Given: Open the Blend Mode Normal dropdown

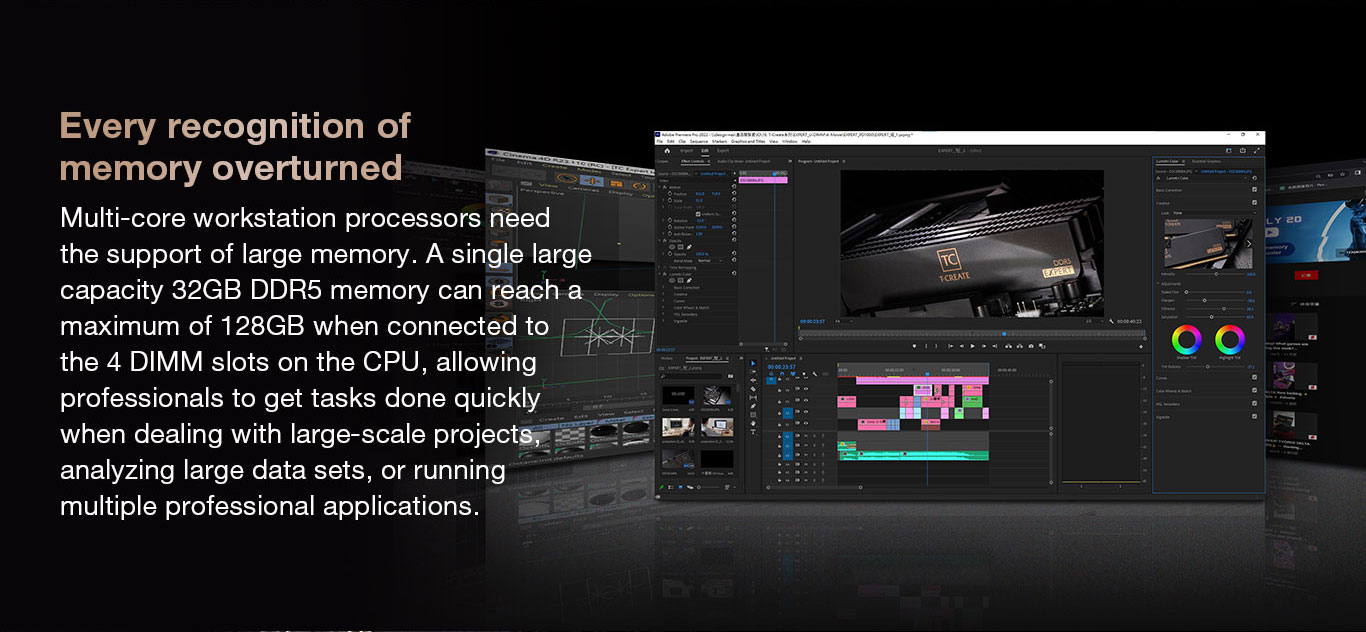Looking at the screenshot, I should (710, 261).
